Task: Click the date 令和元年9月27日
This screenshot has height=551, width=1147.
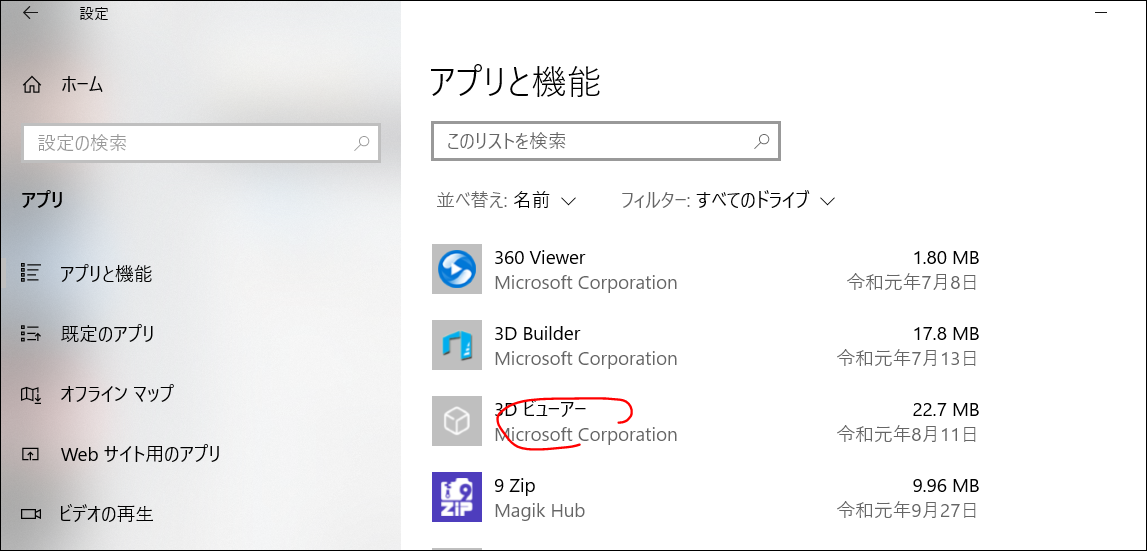Action: [907, 510]
